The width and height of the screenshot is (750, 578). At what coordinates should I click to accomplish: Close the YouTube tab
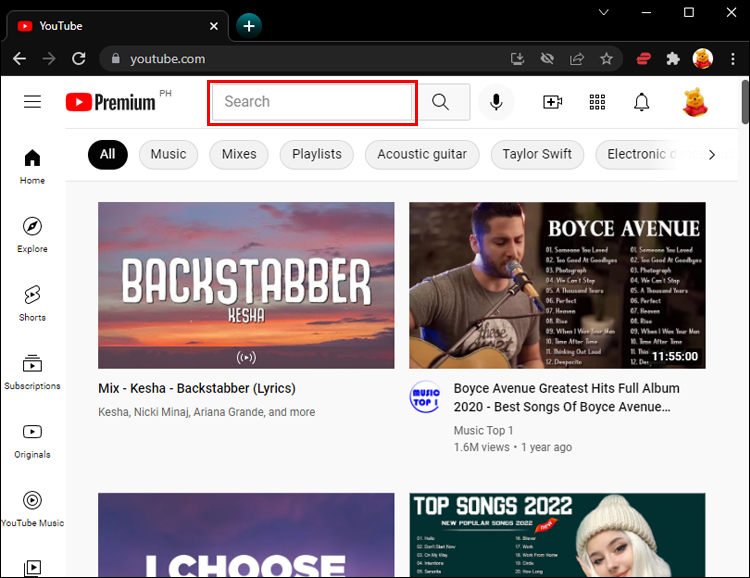(214, 26)
